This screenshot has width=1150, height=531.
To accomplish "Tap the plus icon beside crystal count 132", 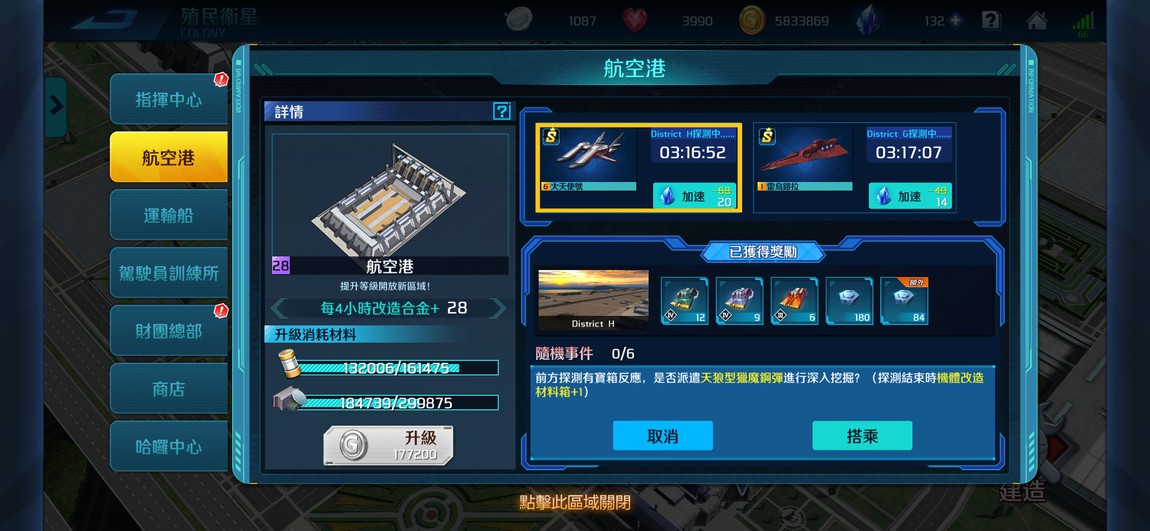I will [955, 21].
